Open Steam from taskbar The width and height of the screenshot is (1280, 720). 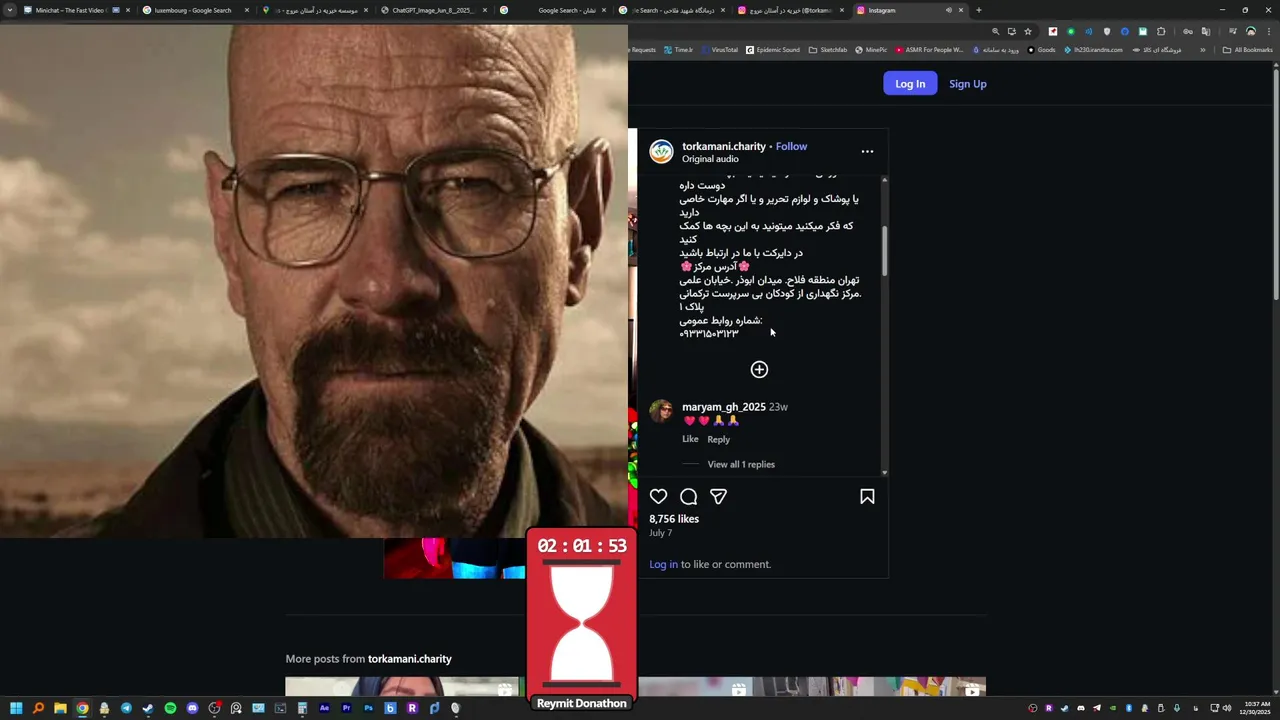148,708
